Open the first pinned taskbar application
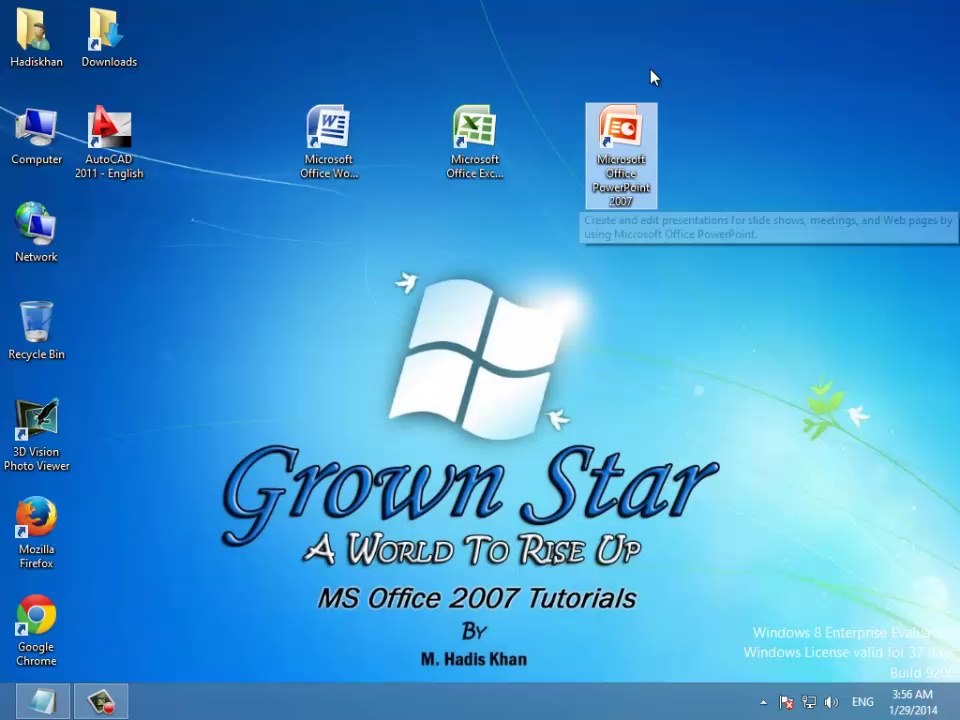This screenshot has width=960, height=720. (x=42, y=701)
